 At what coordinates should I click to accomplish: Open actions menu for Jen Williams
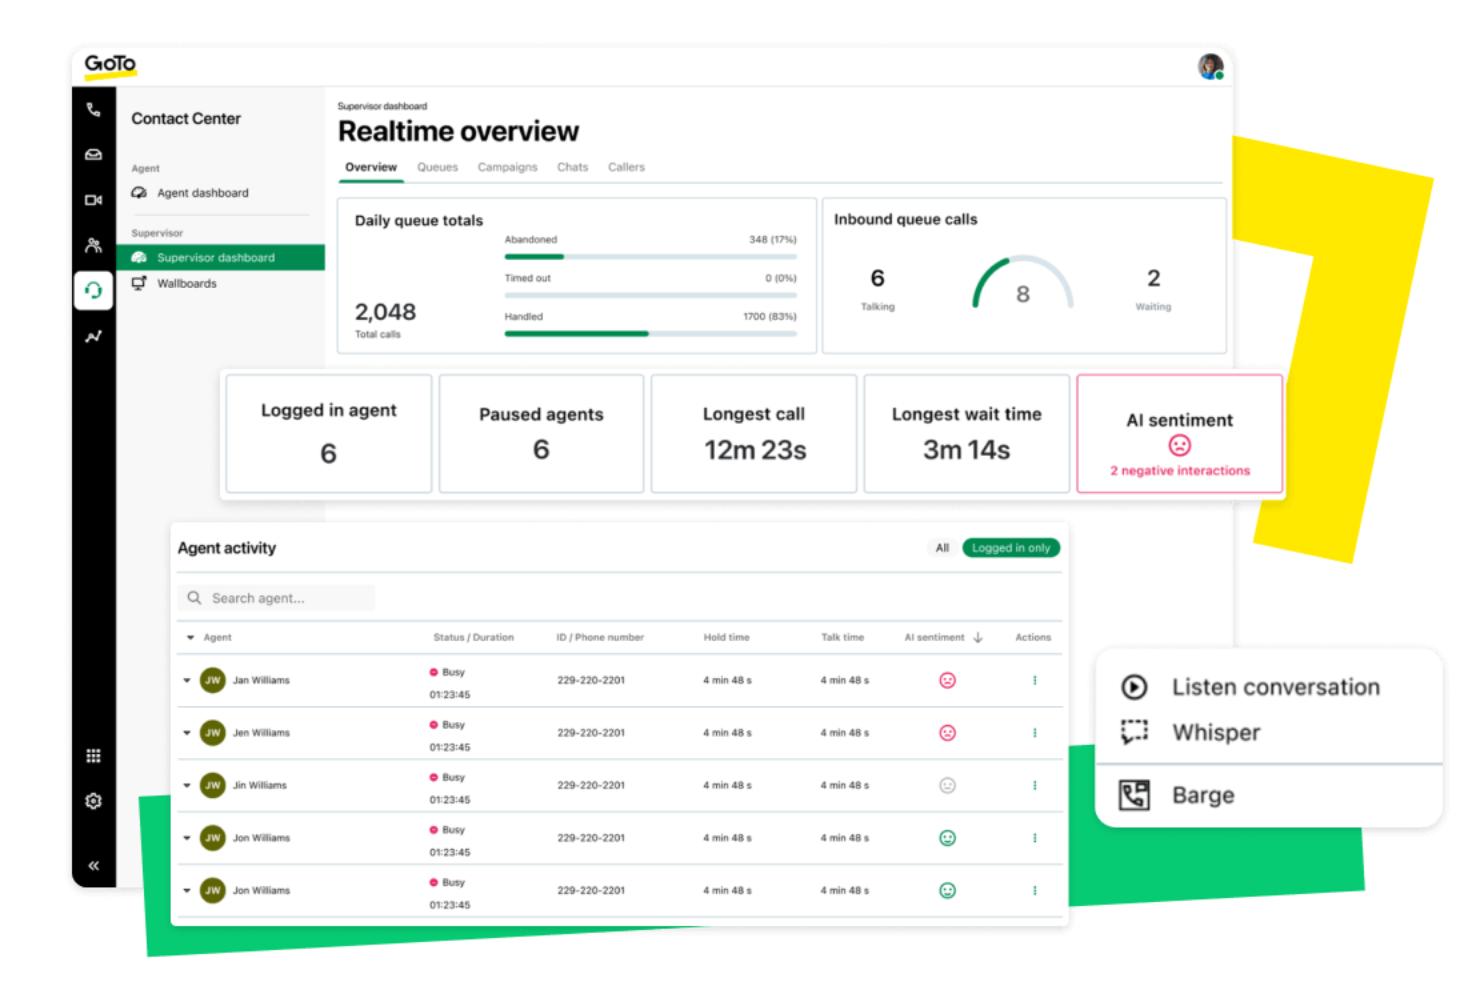[x=1034, y=733]
